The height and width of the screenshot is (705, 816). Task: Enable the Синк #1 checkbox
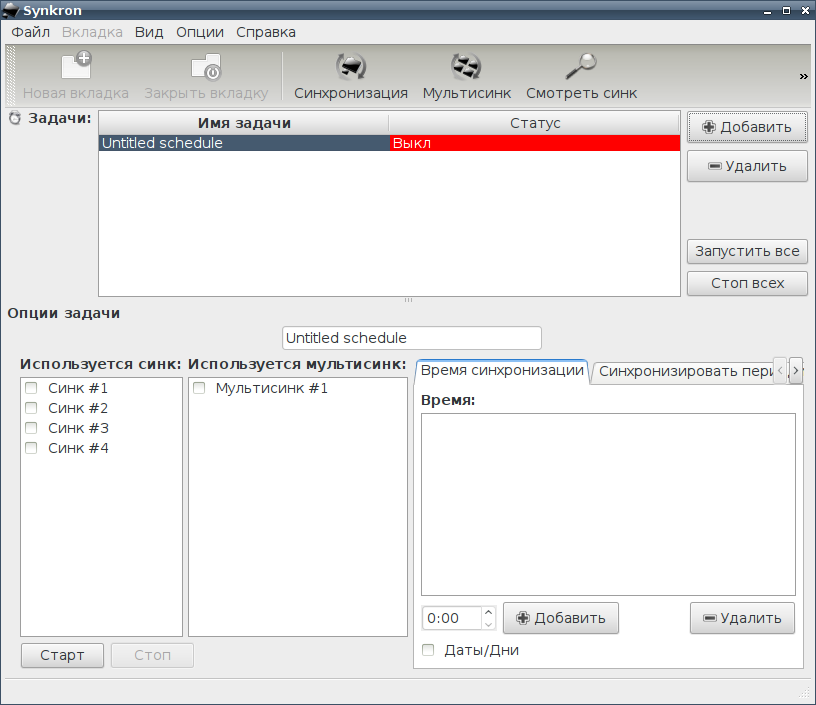coord(31,388)
